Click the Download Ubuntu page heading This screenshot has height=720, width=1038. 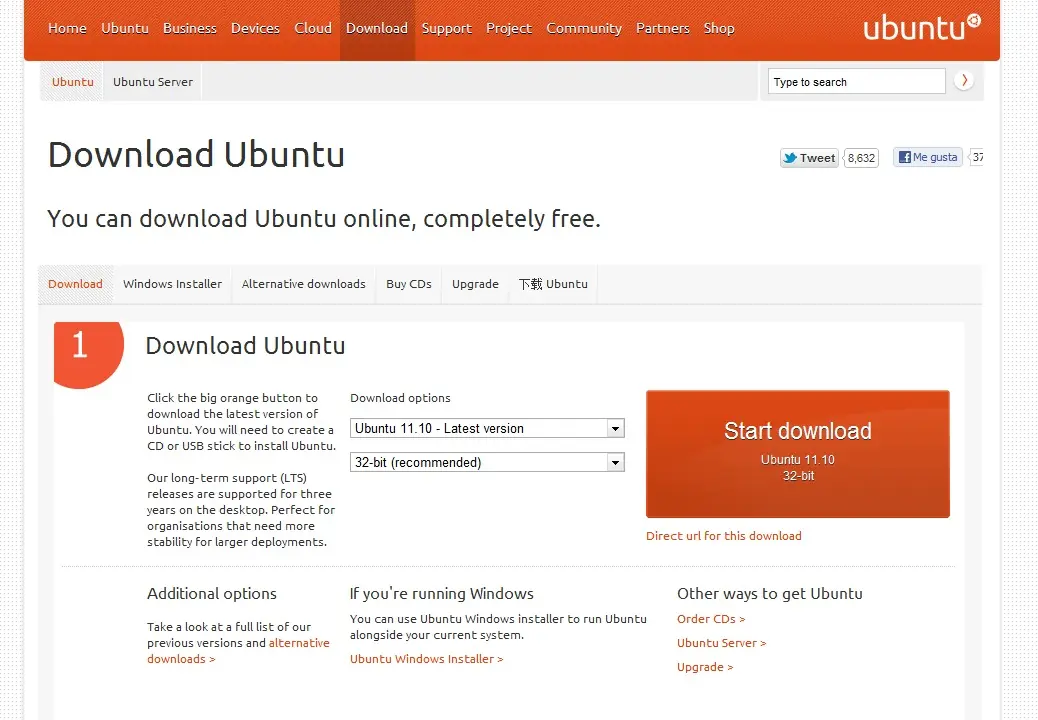coord(197,154)
